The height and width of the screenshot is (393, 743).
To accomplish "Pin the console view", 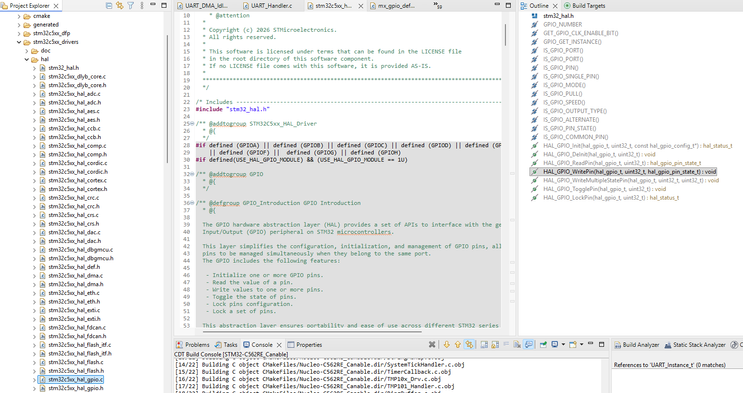I will point(543,345).
